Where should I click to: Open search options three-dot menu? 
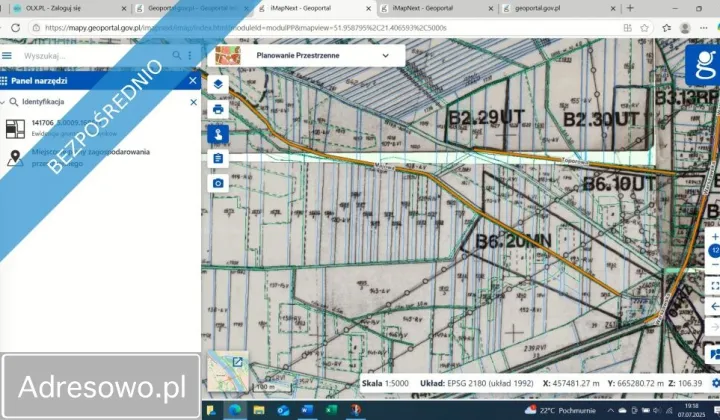(190, 56)
